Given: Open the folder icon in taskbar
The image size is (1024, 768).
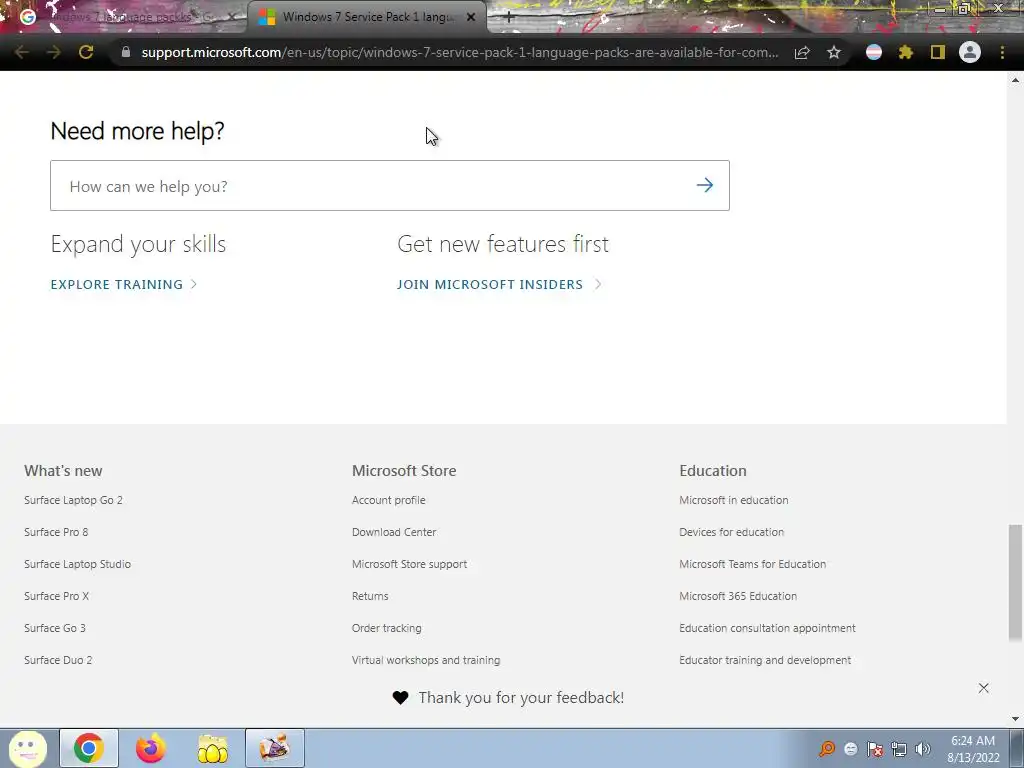Looking at the screenshot, I should point(213,748).
